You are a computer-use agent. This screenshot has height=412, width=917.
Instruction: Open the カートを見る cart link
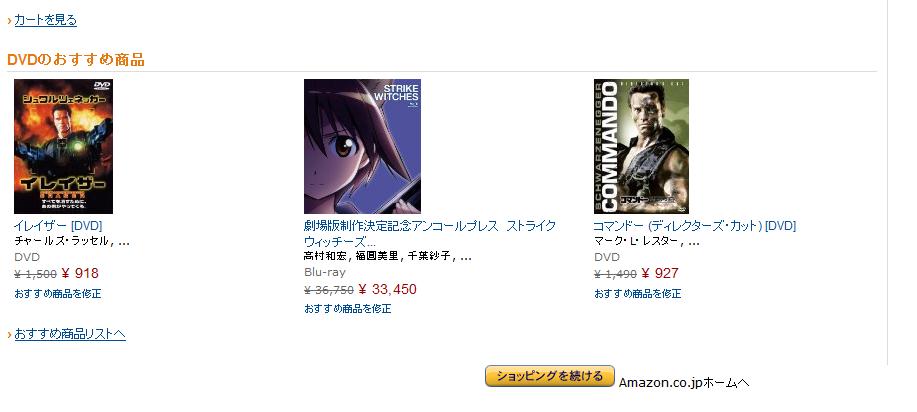46,20
